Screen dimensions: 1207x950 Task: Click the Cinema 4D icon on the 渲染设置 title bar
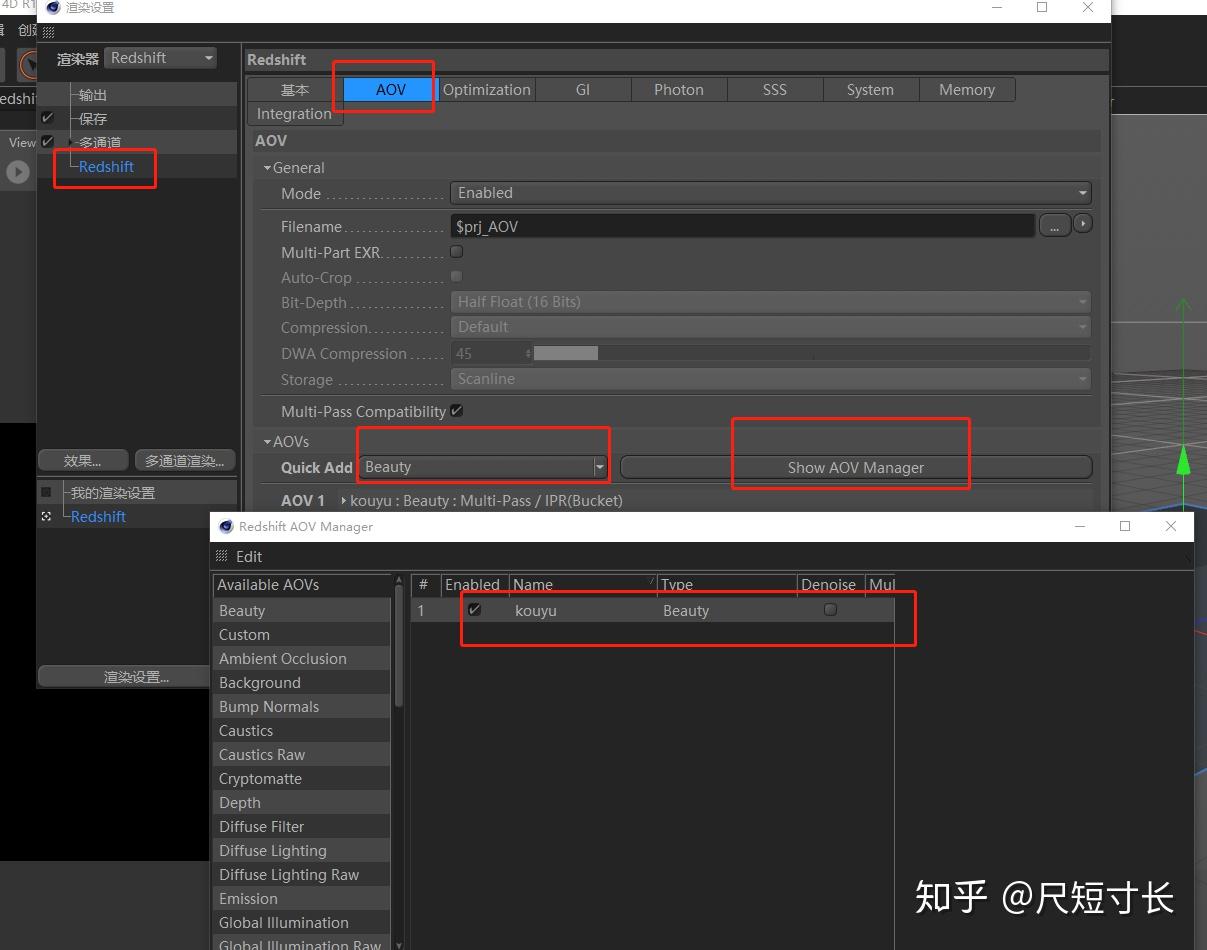tap(53, 8)
